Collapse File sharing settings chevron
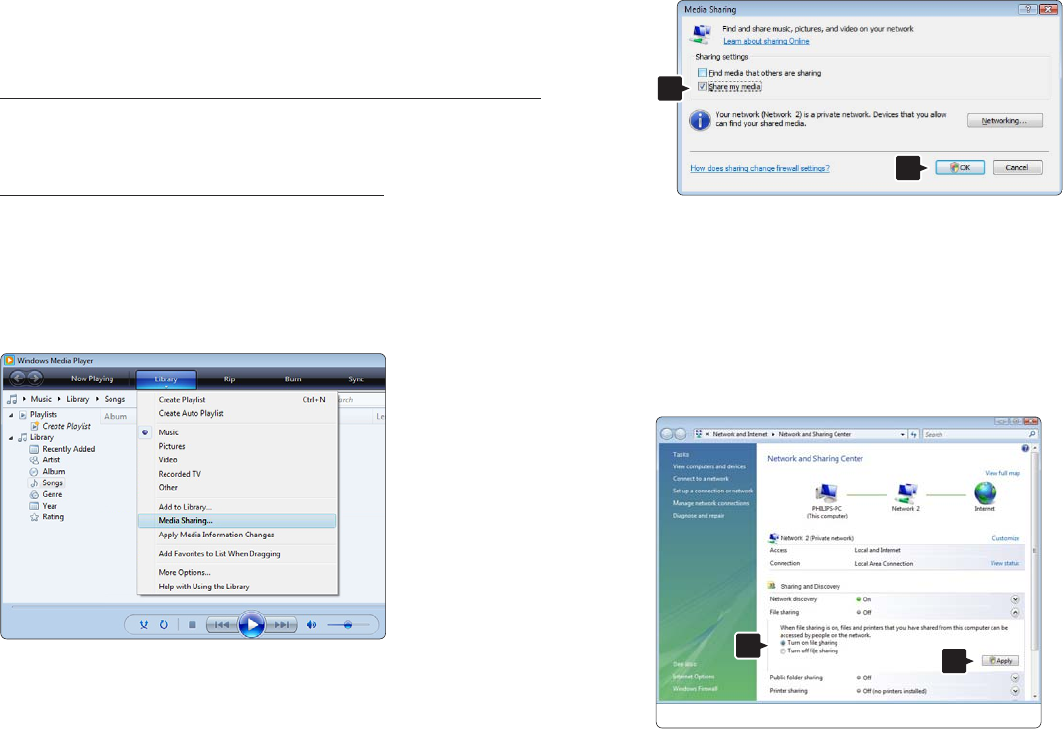 coord(1015,612)
